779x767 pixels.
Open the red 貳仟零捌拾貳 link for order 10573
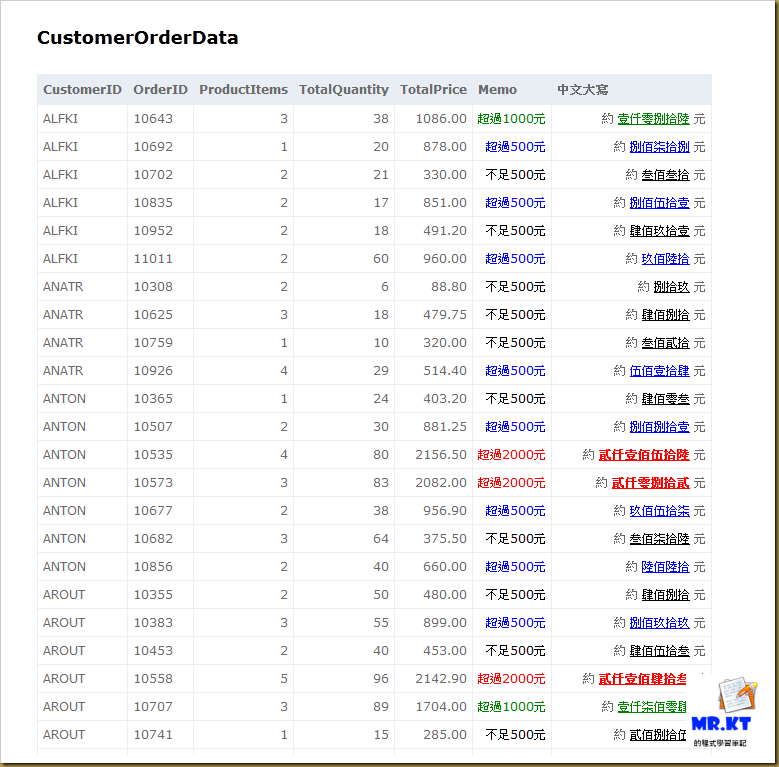pos(650,482)
